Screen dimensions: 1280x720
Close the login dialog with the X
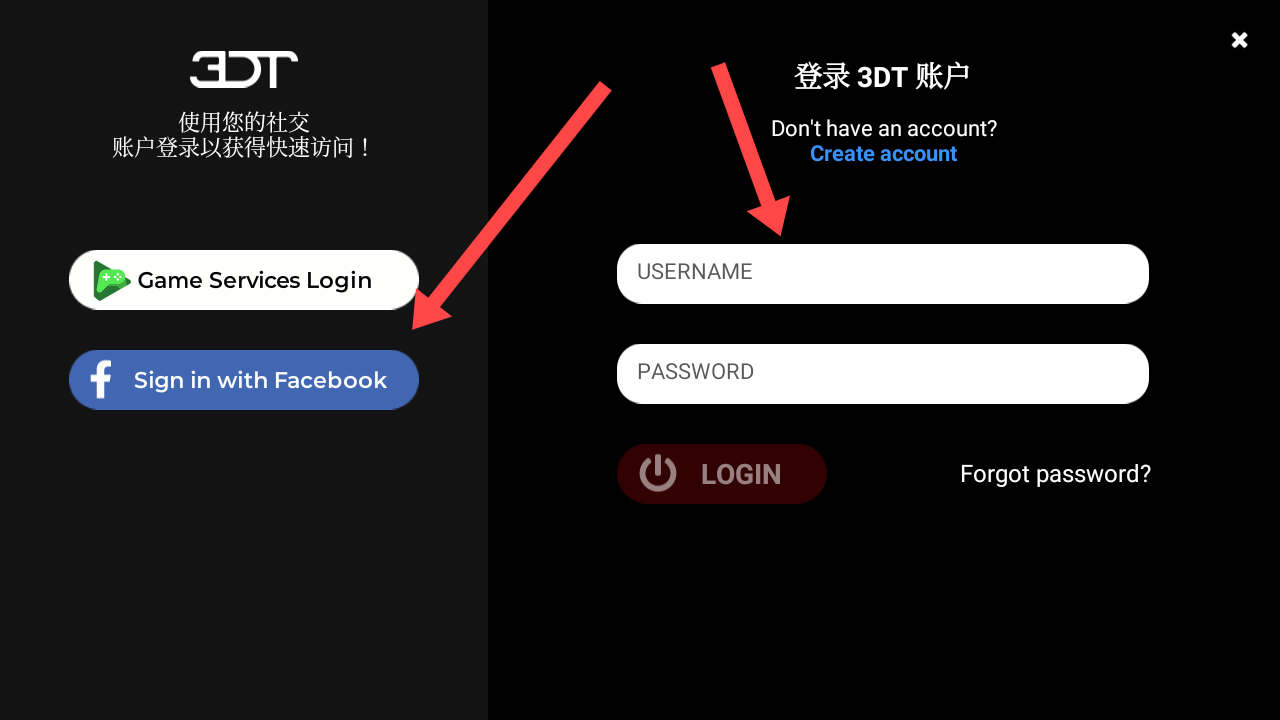point(1239,40)
